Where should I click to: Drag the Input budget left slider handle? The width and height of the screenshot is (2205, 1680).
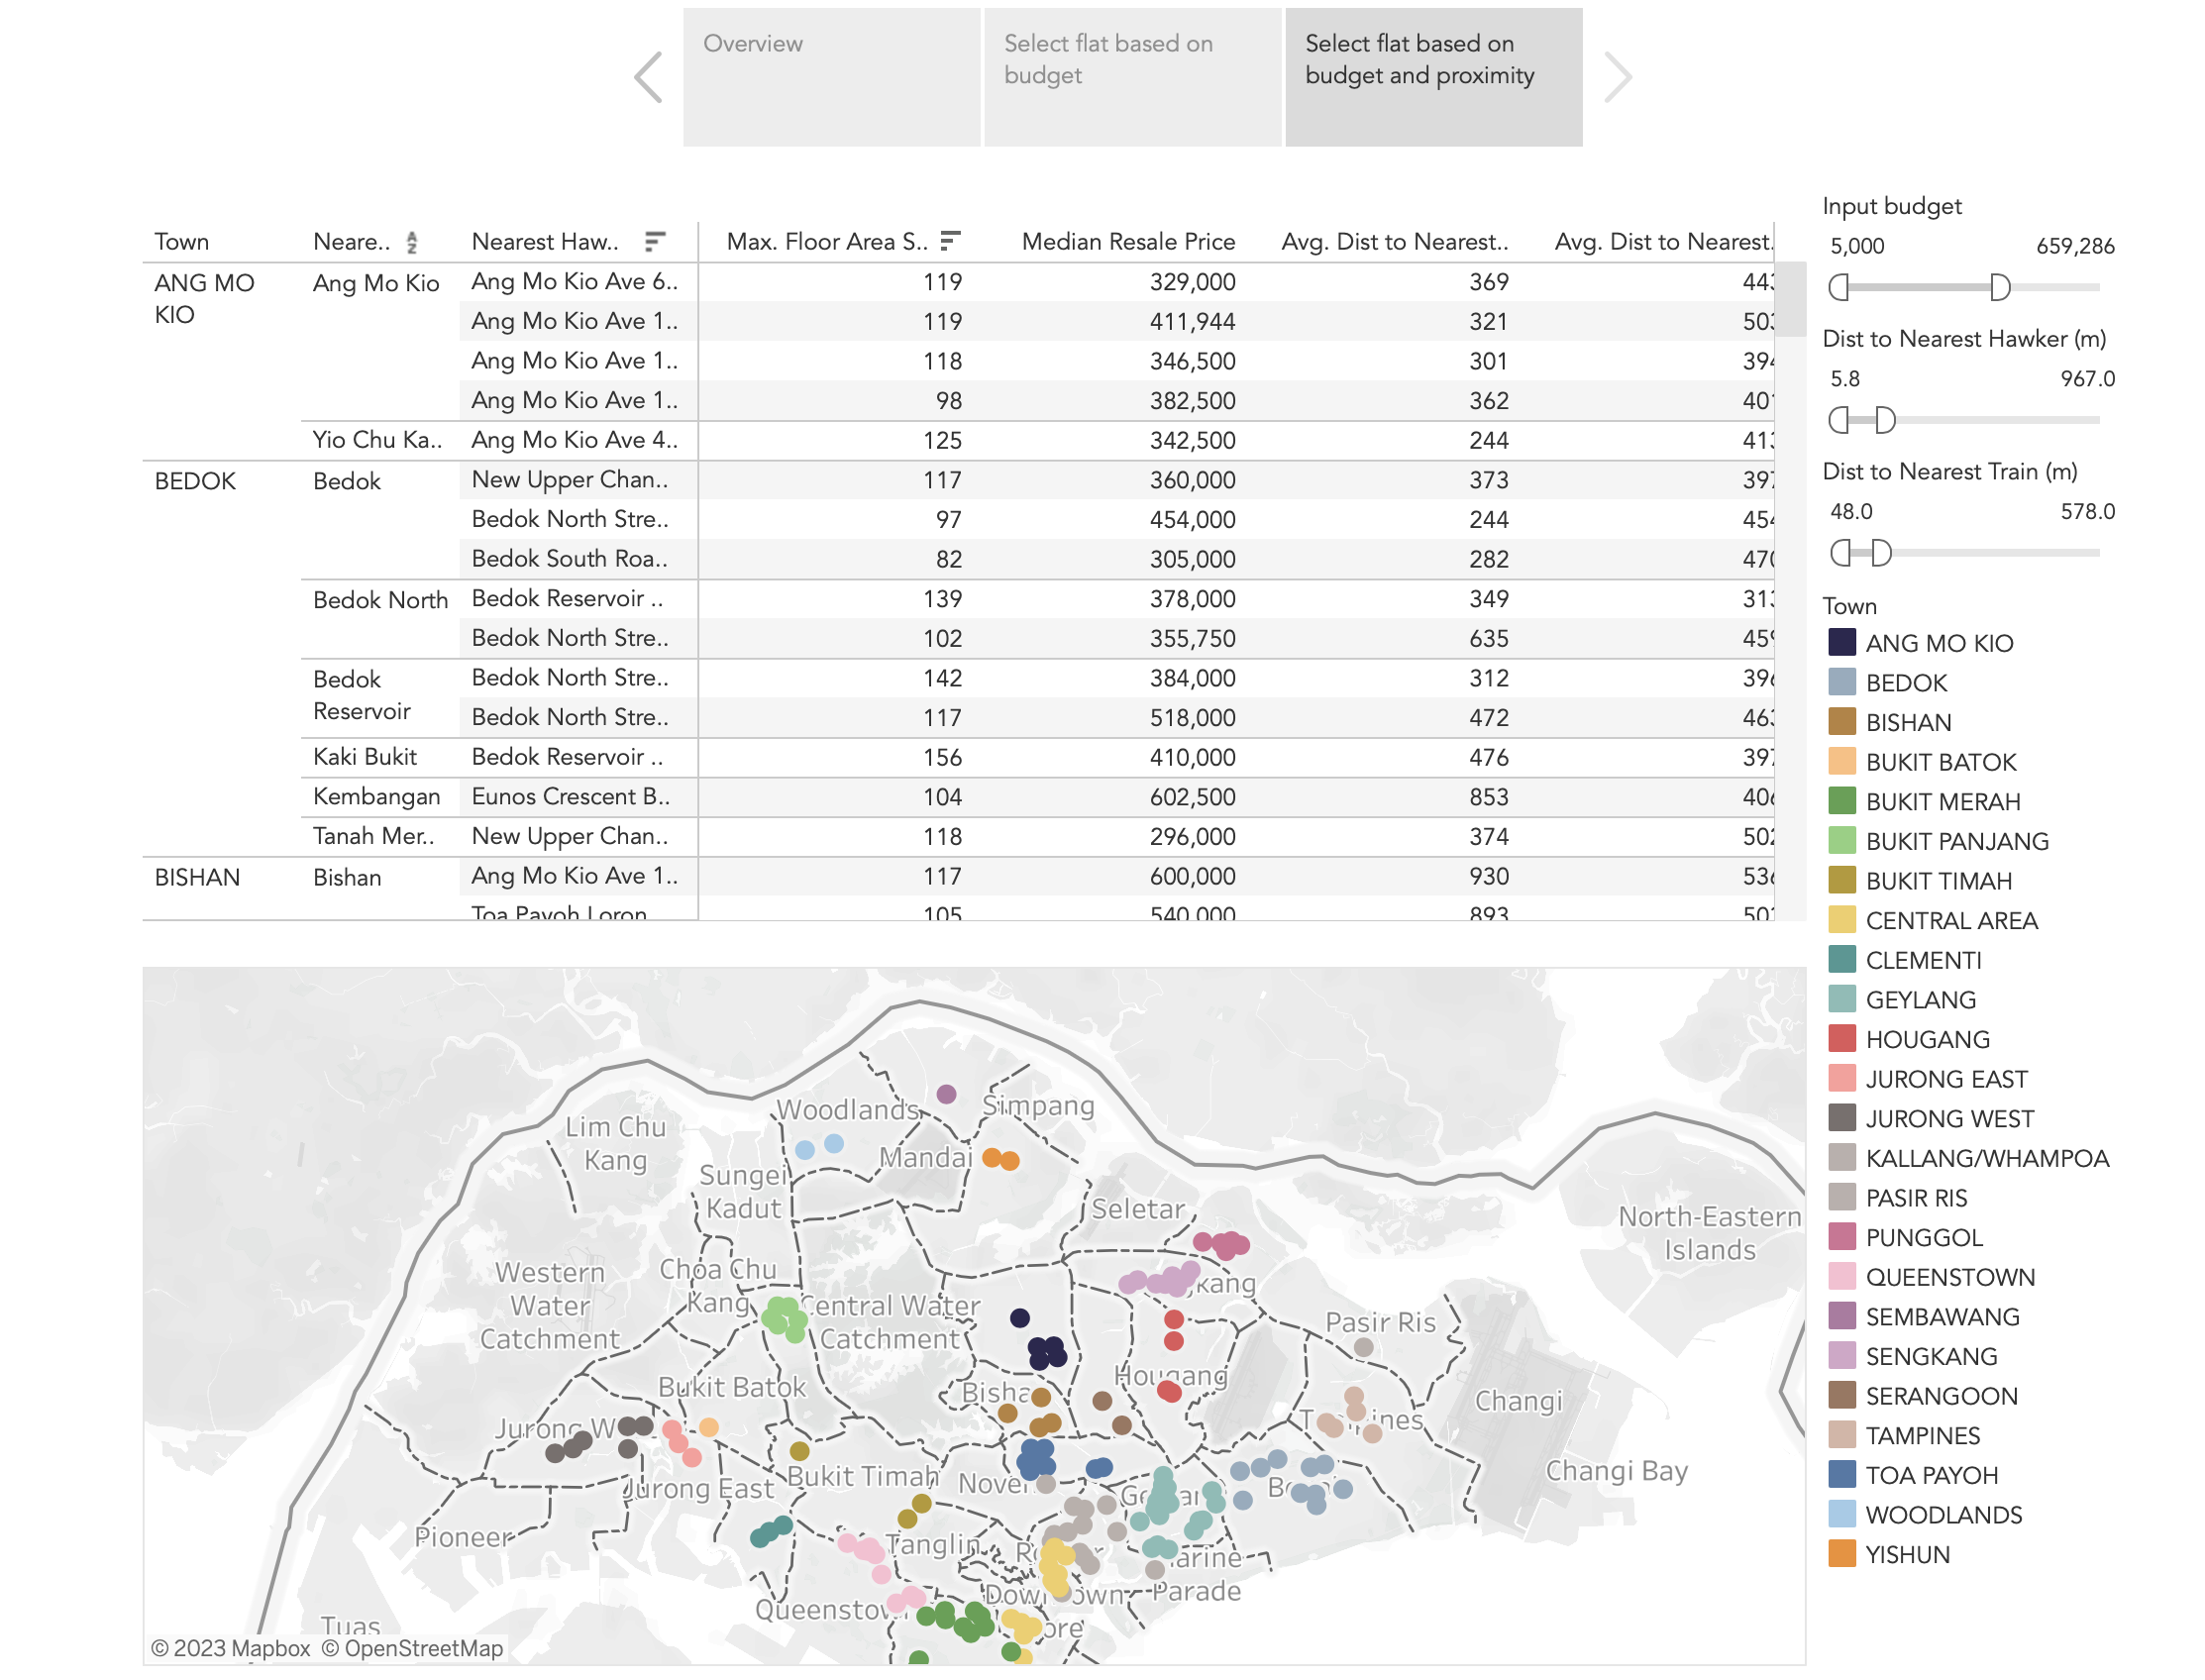point(1837,287)
